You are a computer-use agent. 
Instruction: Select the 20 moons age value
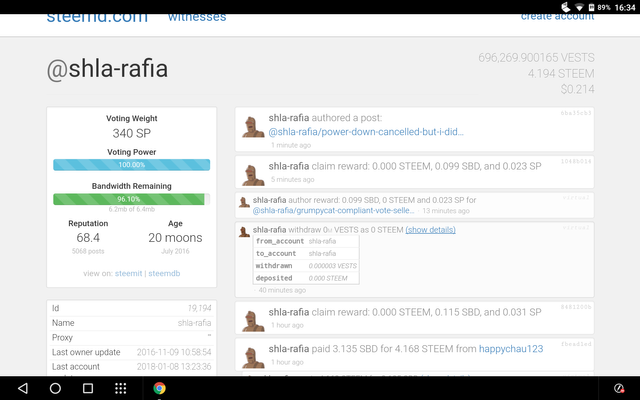[175, 238]
